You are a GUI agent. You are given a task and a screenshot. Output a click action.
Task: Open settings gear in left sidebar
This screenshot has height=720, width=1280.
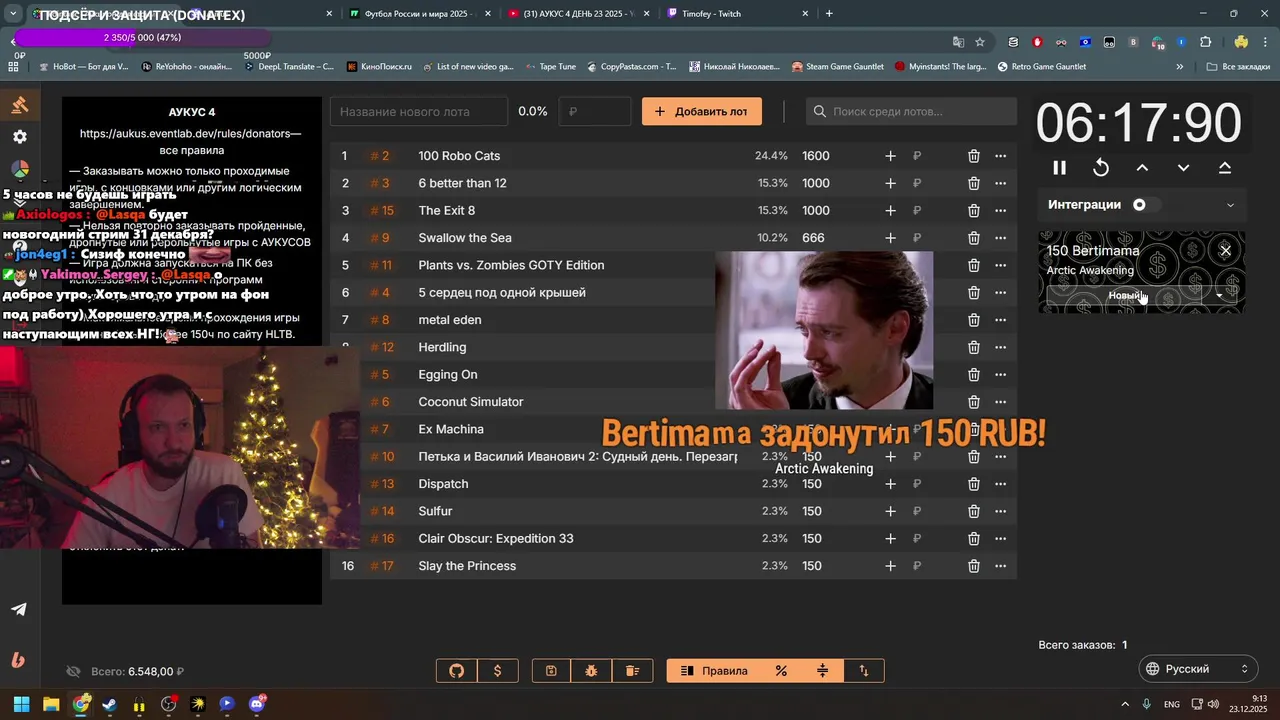[19, 137]
